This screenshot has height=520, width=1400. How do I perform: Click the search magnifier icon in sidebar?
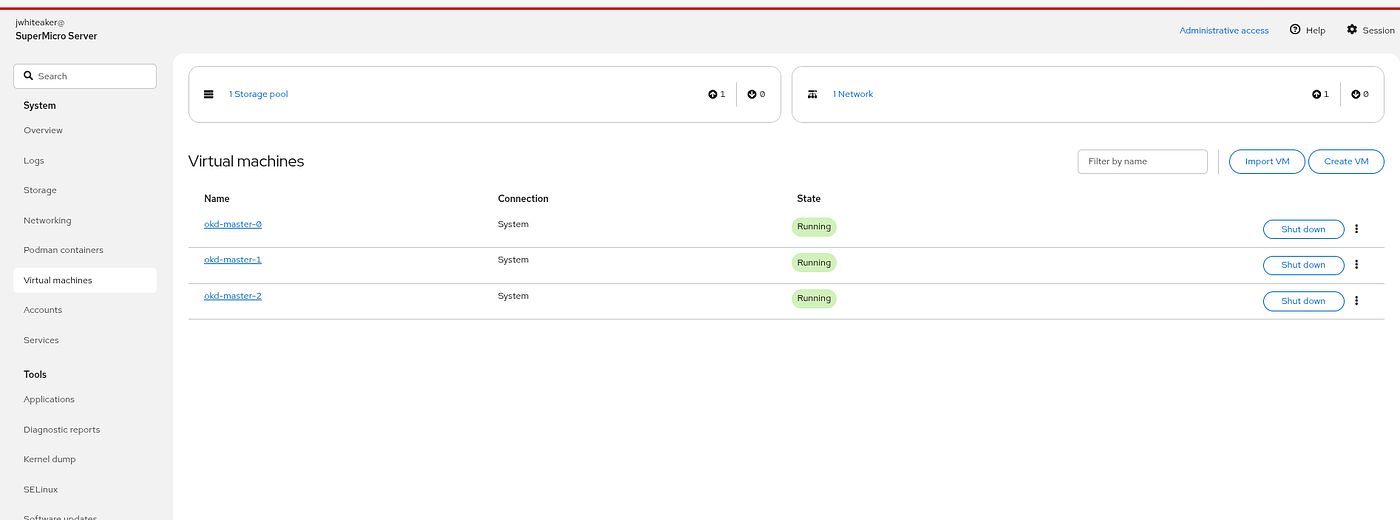(x=29, y=76)
